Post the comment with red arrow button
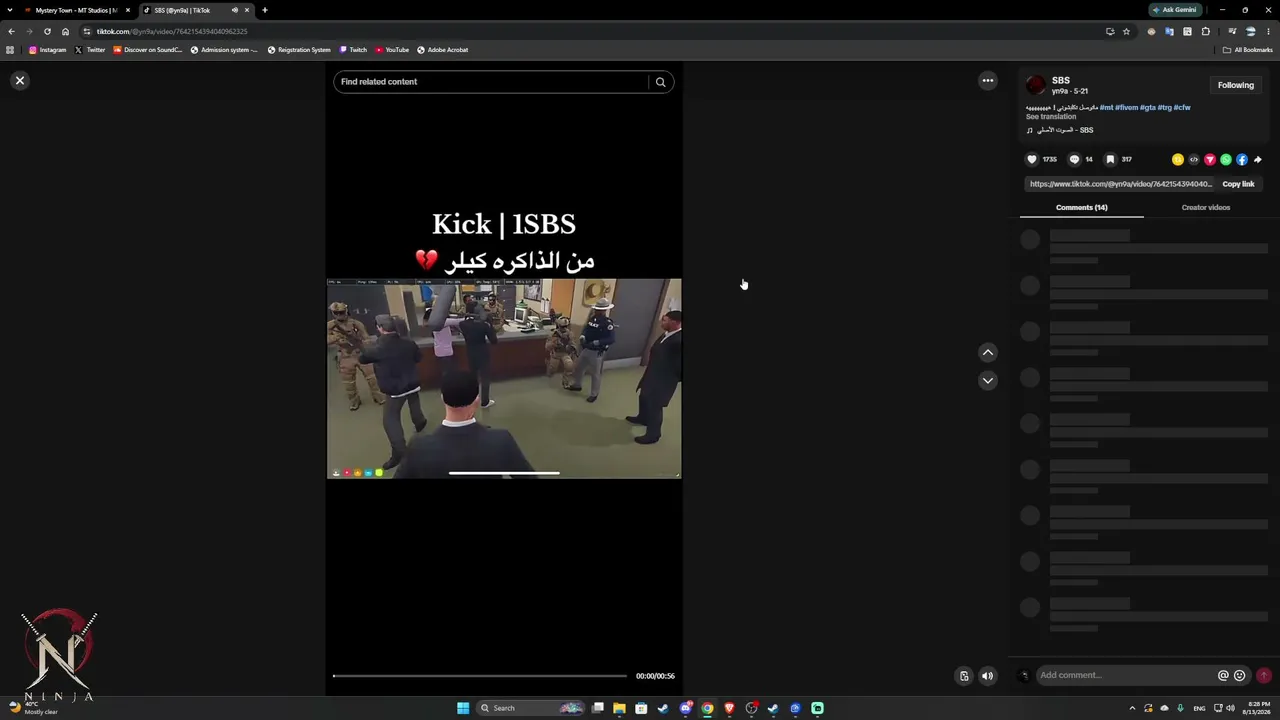Image resolution: width=1280 pixels, height=720 pixels. (1264, 675)
